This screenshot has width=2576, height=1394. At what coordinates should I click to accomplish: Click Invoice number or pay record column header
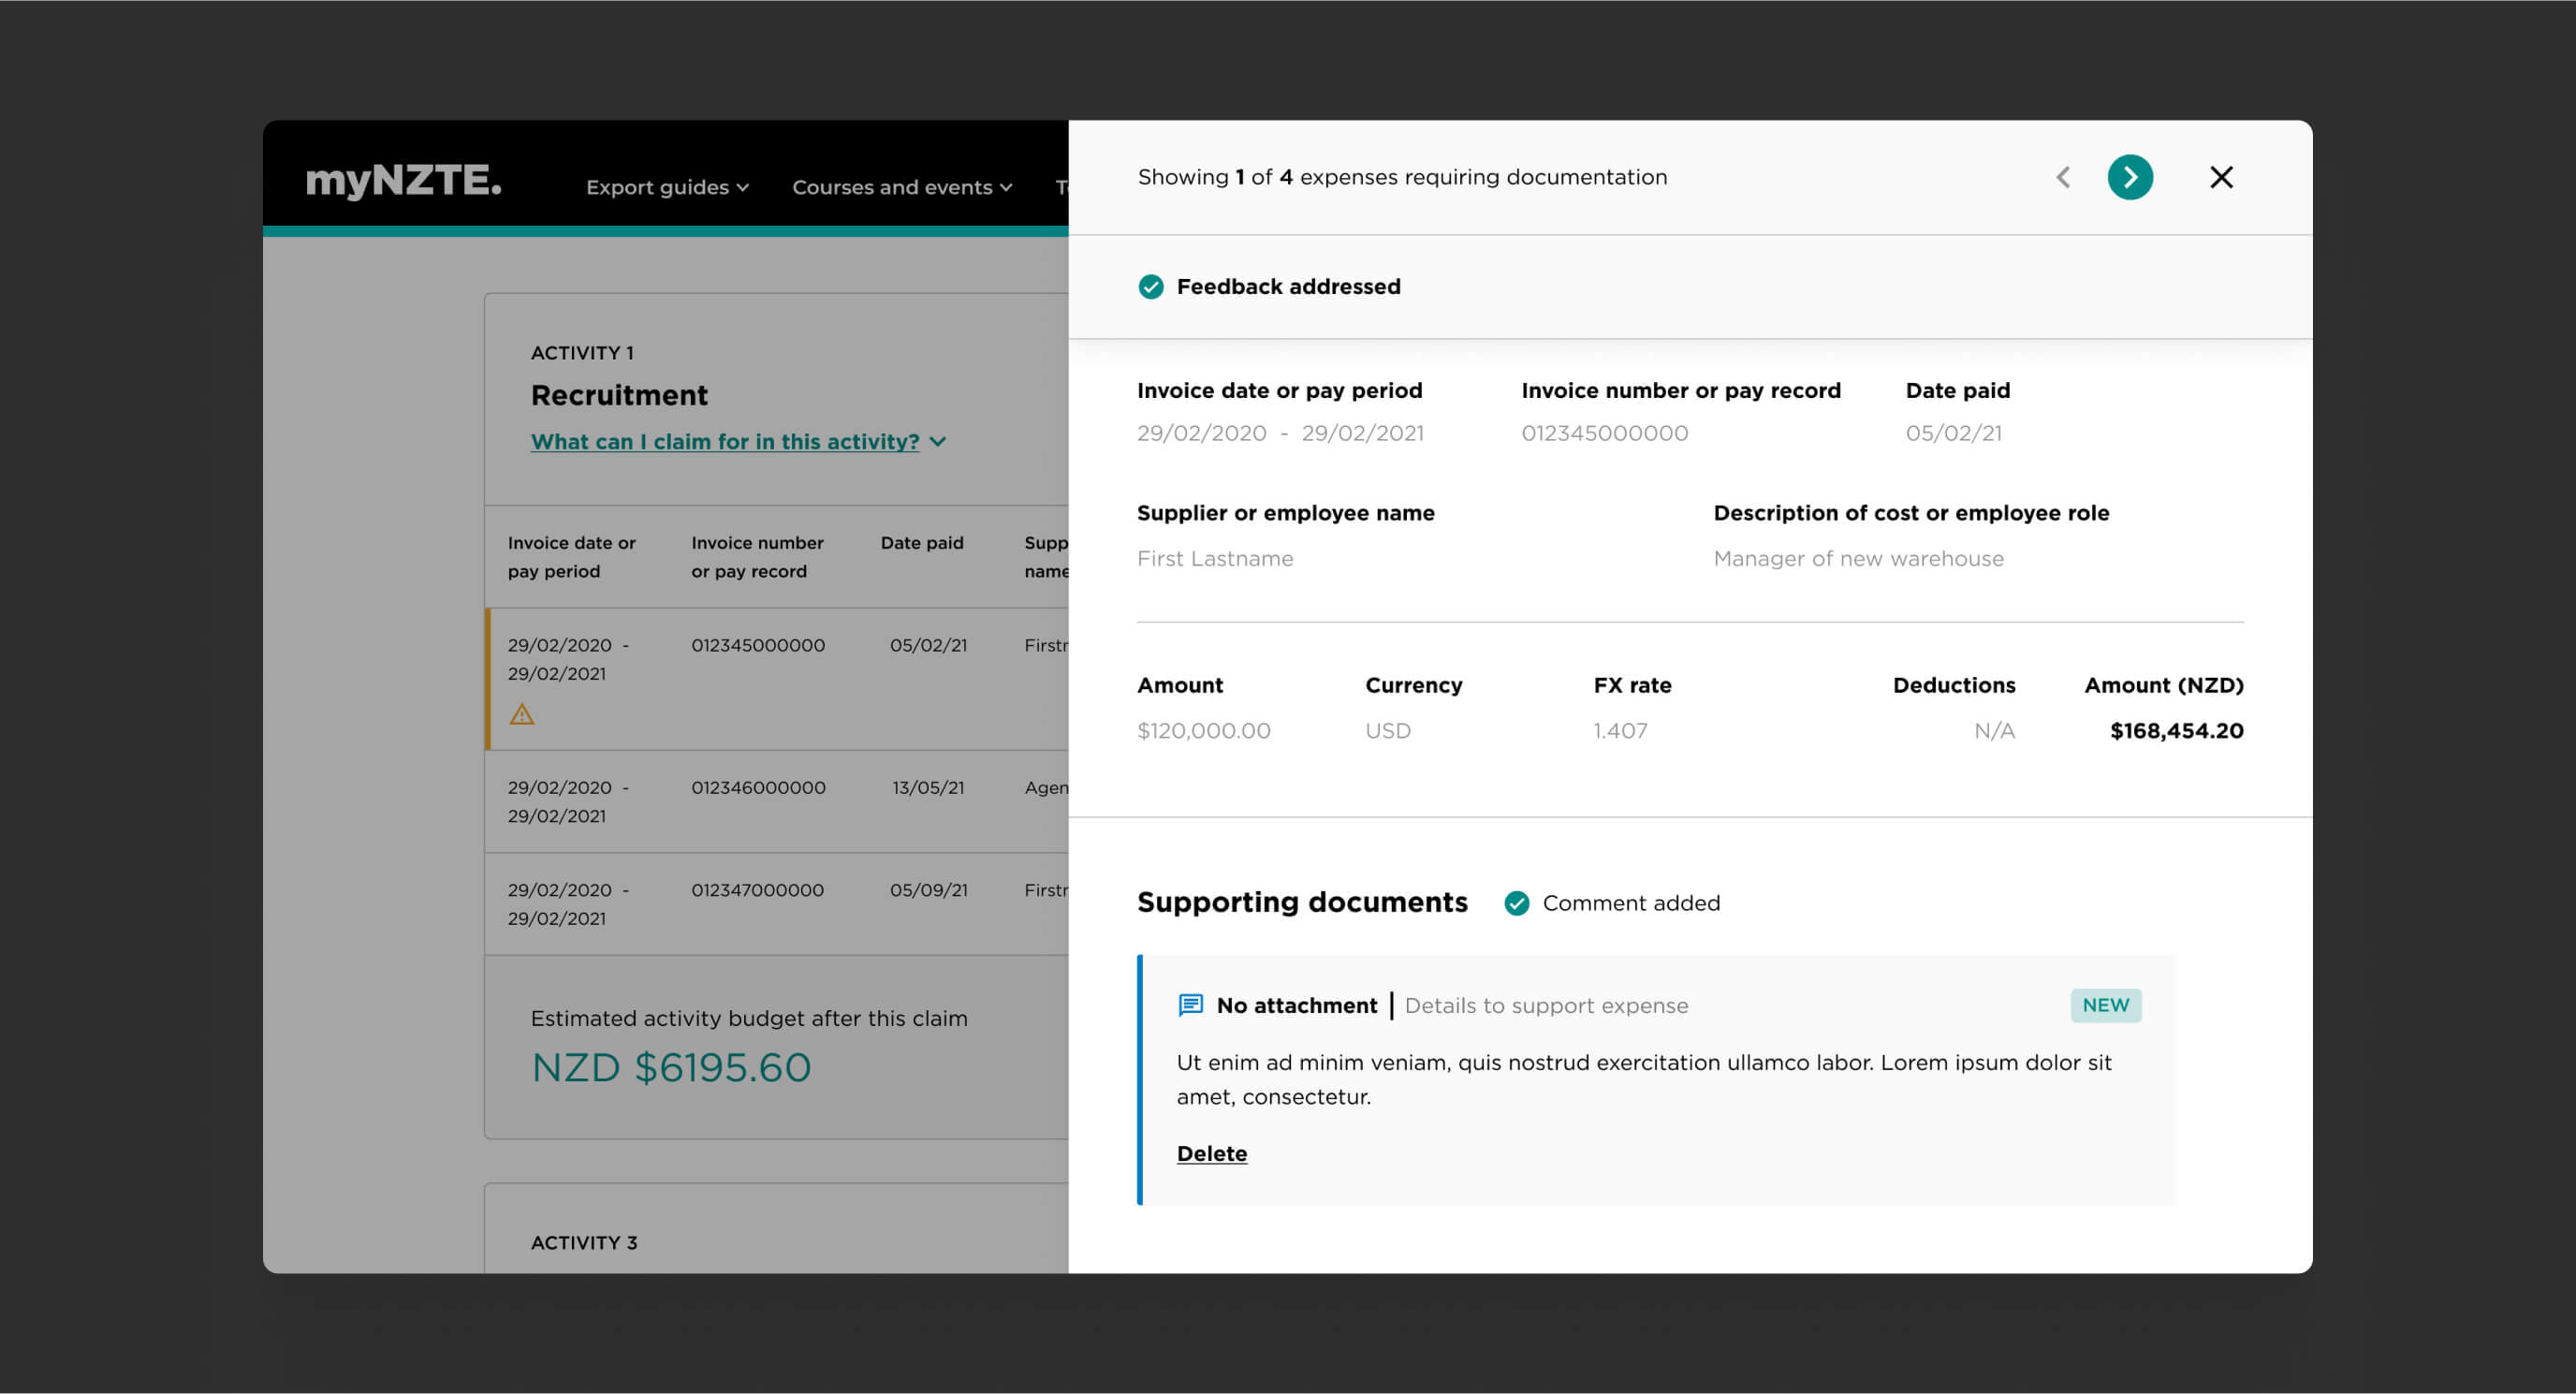(x=757, y=557)
